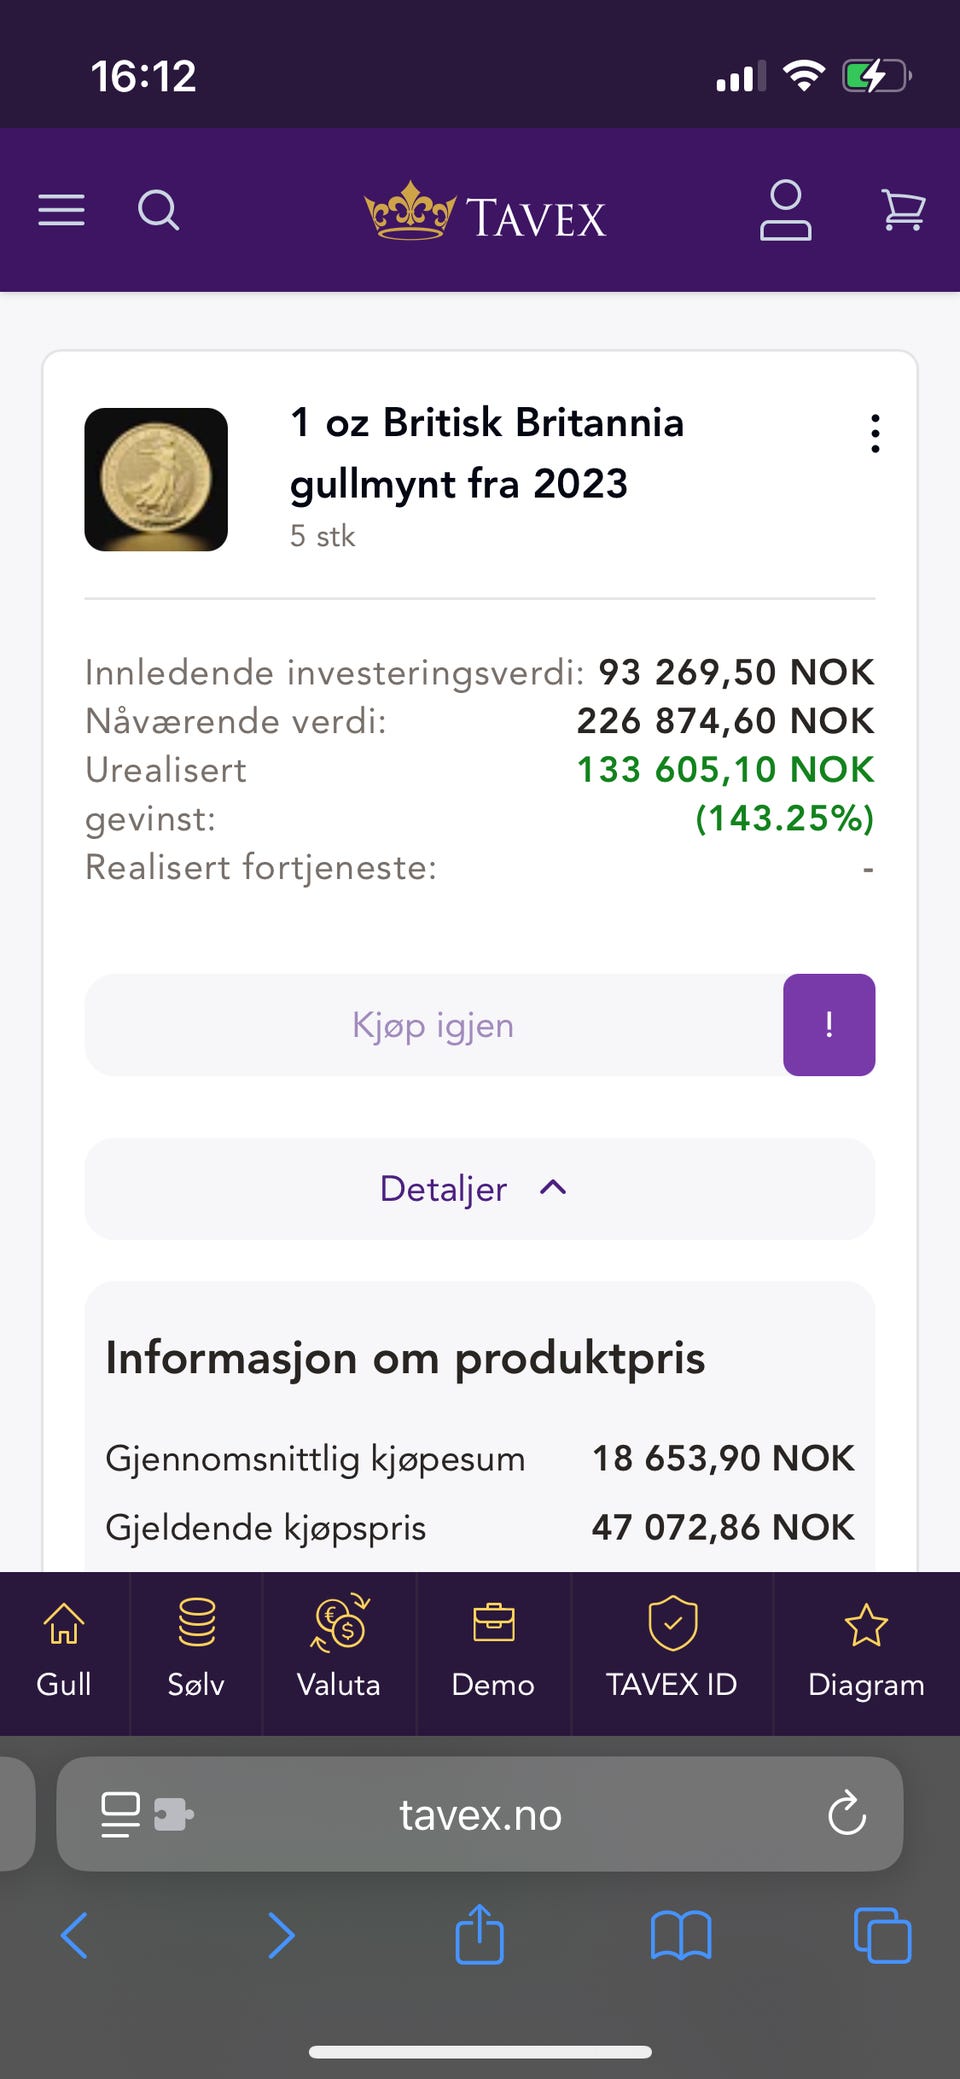Click the Kjøp igjen button
The width and height of the screenshot is (960, 2079).
coord(433,1025)
